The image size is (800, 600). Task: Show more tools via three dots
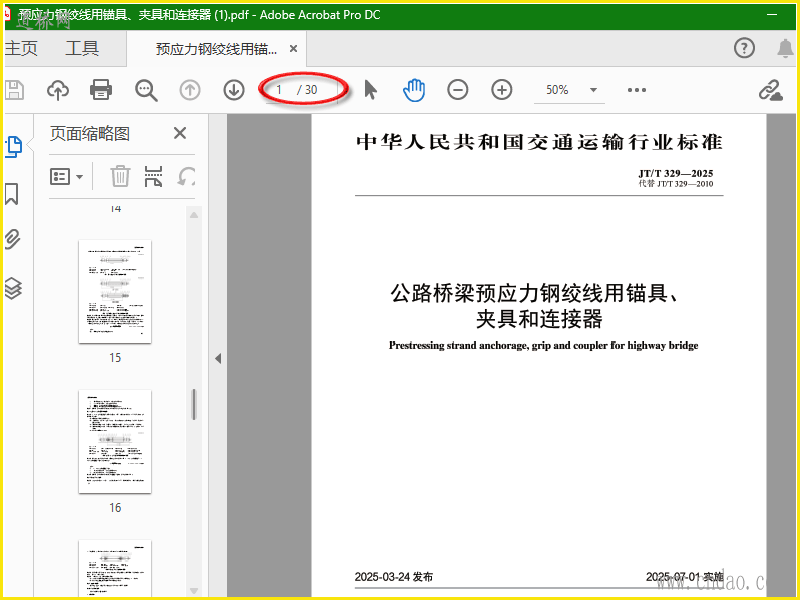coord(637,90)
